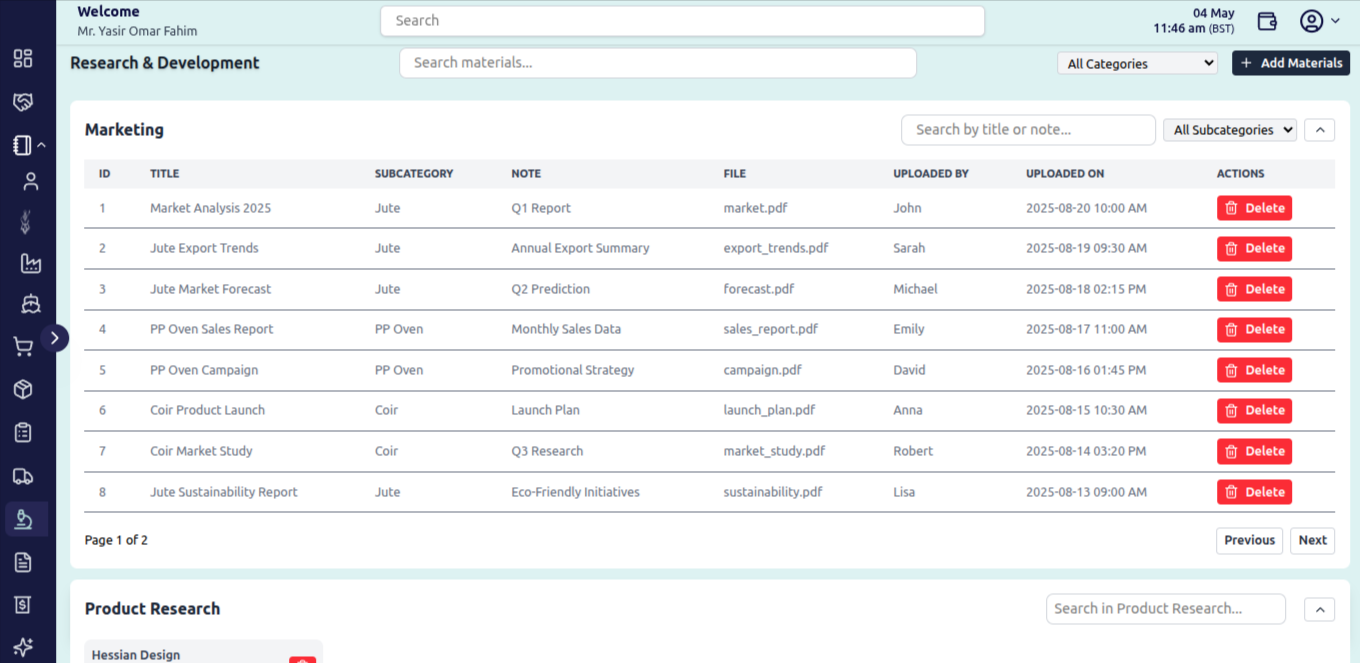Image resolution: width=1360 pixels, height=663 pixels.
Task: Click Add Materials button
Action: (x=1291, y=63)
